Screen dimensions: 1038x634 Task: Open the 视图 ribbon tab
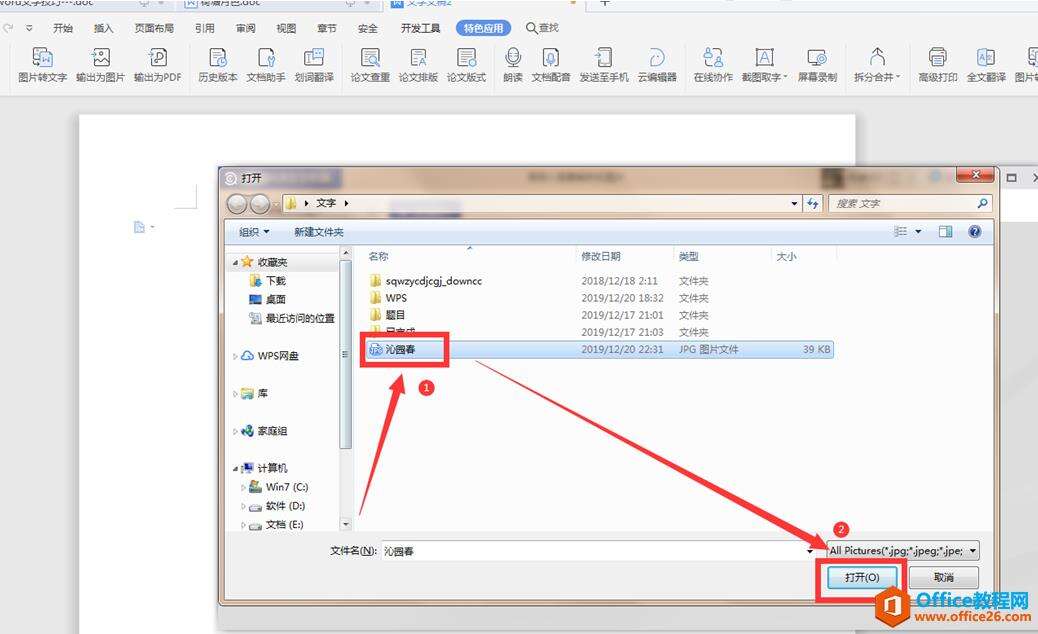point(286,28)
